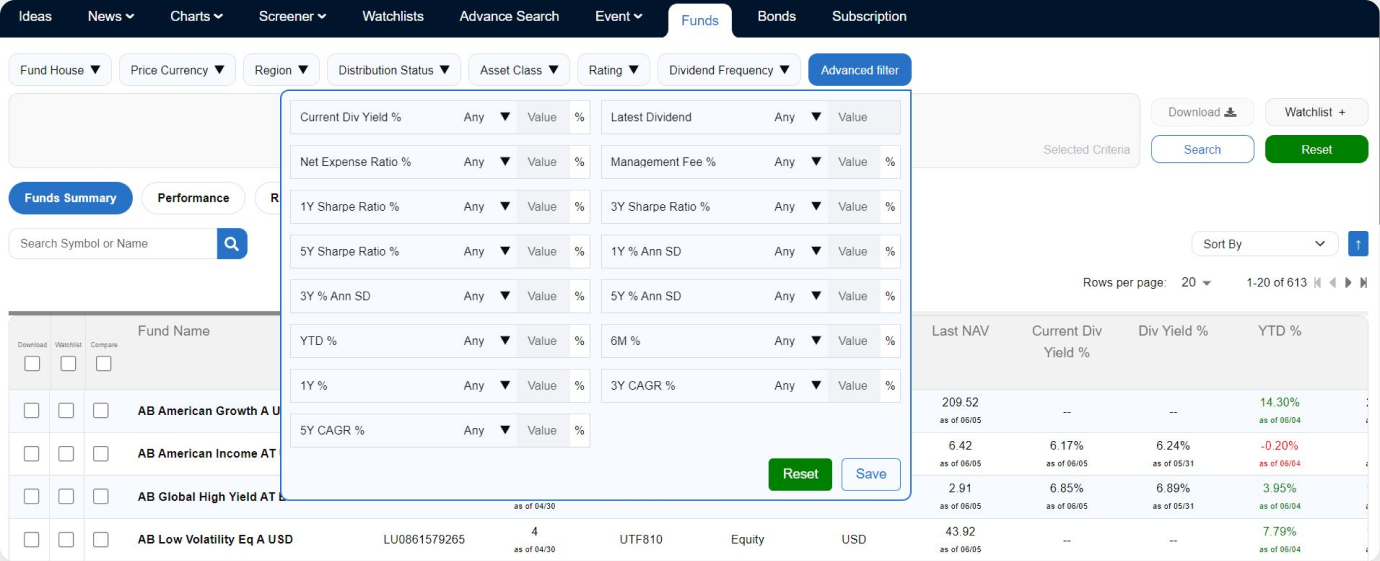Click Value field for 1Y Sharpe Ratio %
1380x561 pixels.
543,207
